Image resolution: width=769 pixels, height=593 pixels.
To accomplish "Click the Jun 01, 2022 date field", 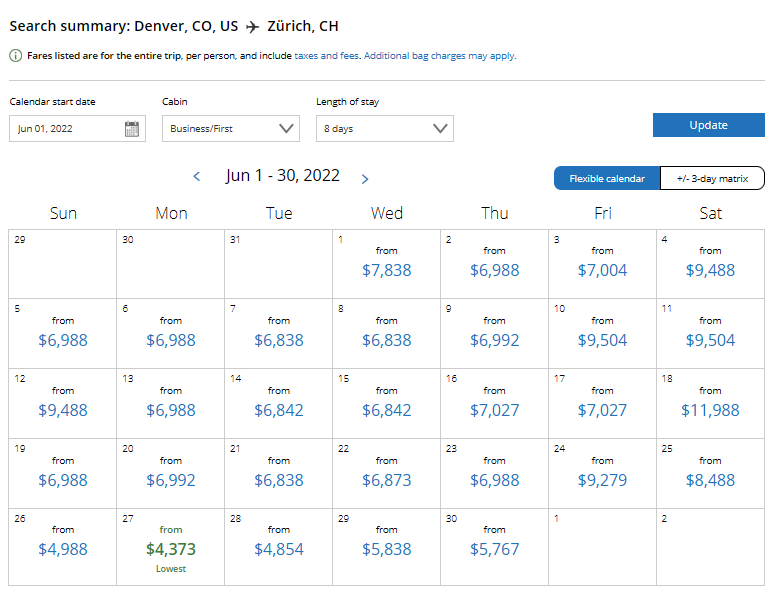I will click(x=77, y=129).
